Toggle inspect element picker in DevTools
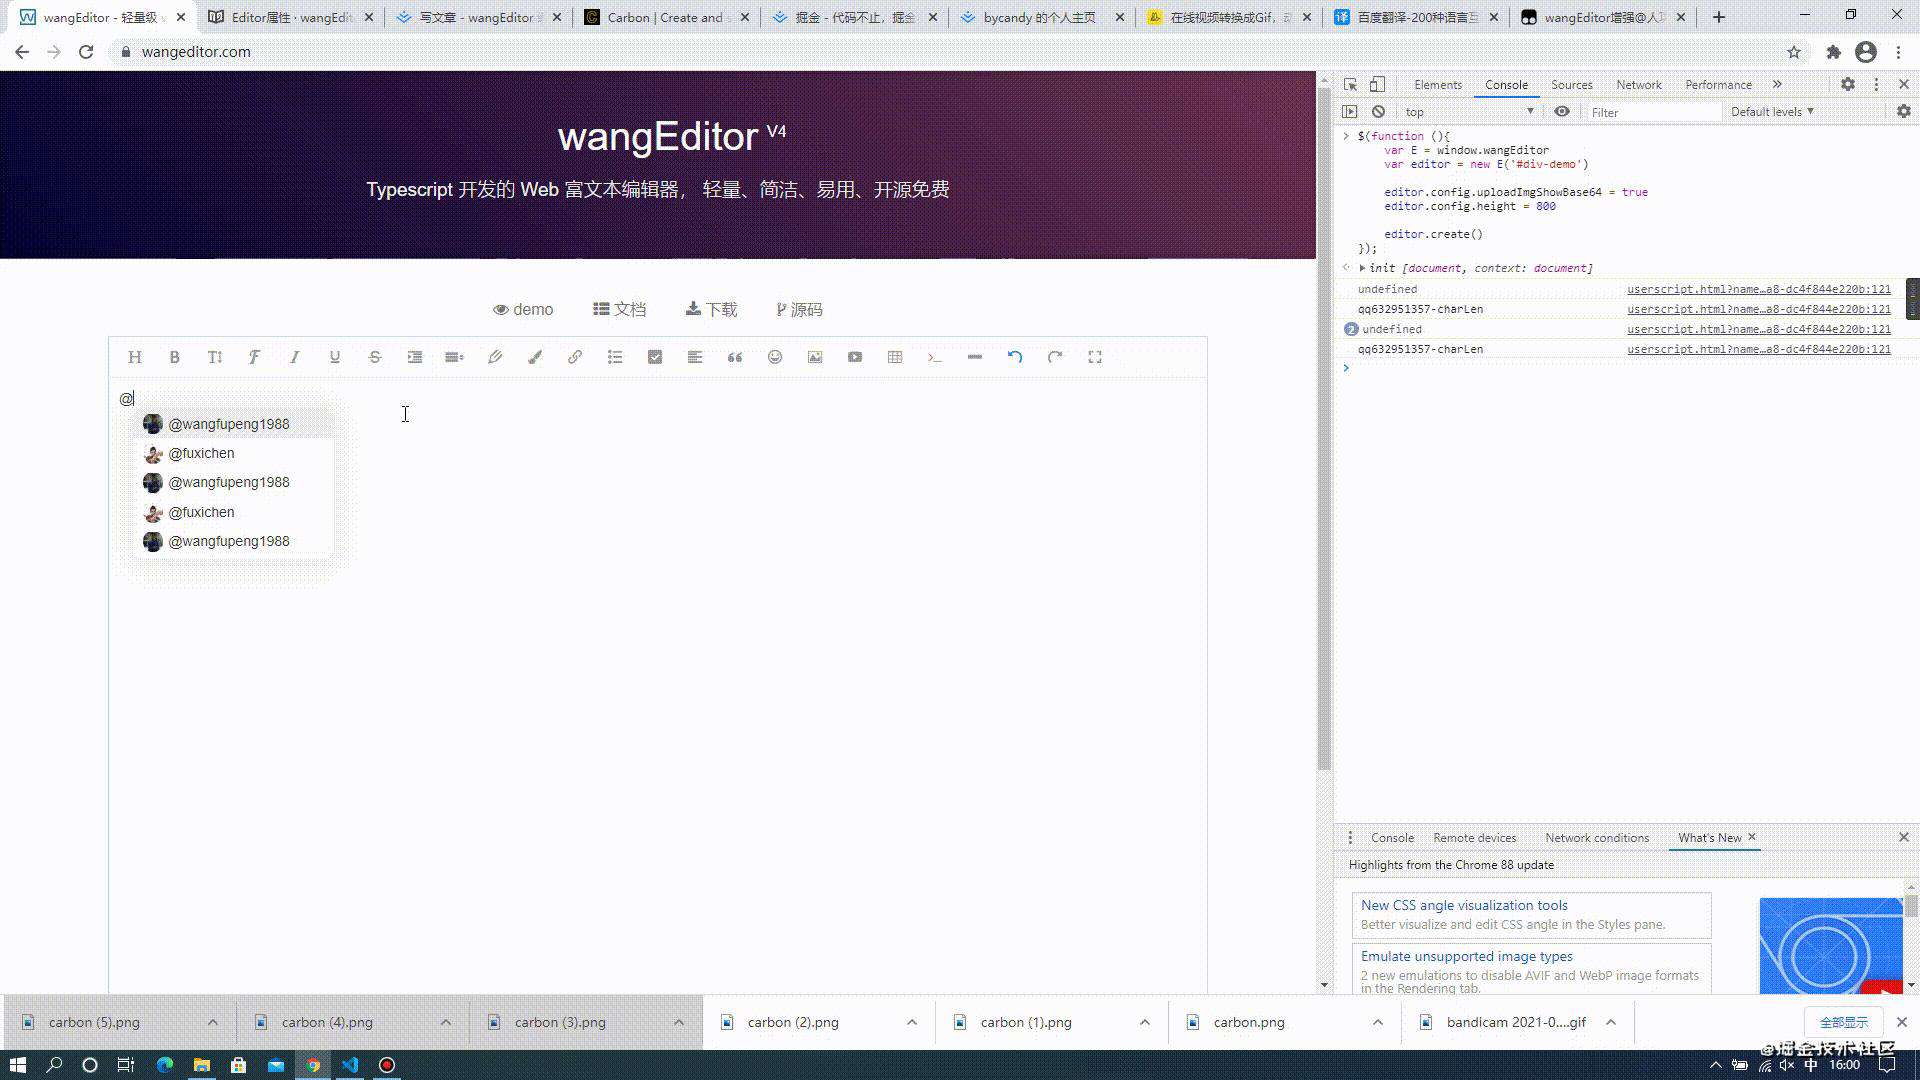The image size is (1920, 1080). pyautogui.click(x=1350, y=84)
